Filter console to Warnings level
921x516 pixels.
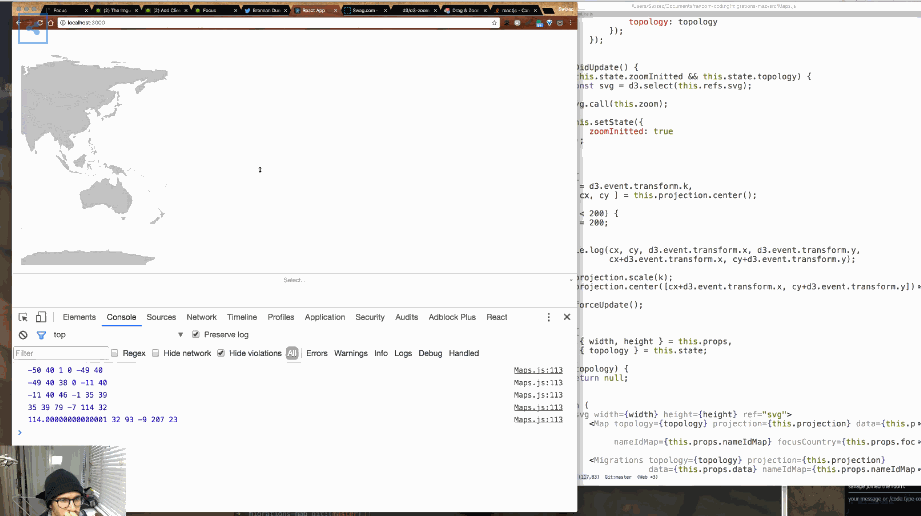(351, 353)
